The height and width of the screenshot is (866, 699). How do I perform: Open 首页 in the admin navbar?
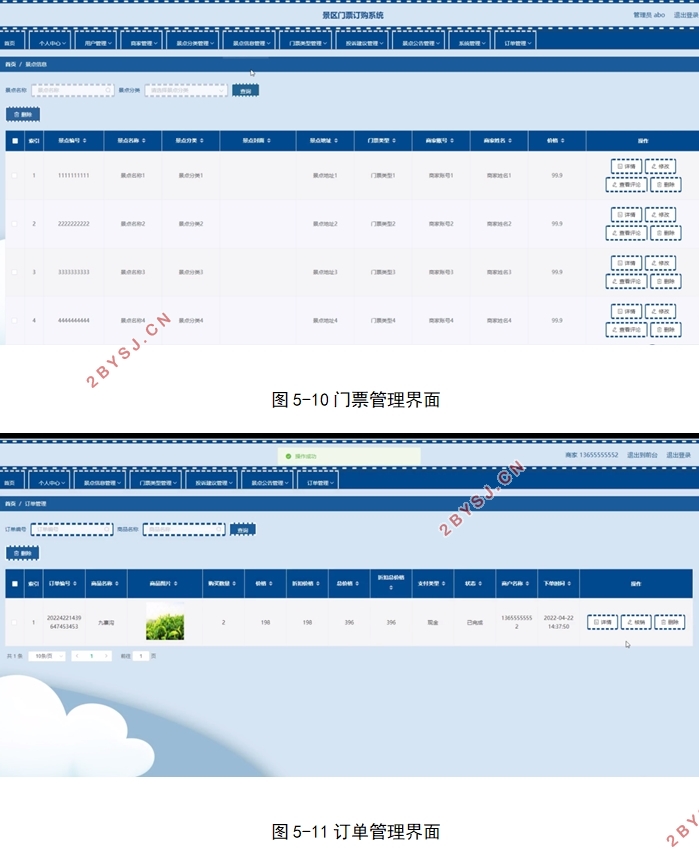click(10, 43)
